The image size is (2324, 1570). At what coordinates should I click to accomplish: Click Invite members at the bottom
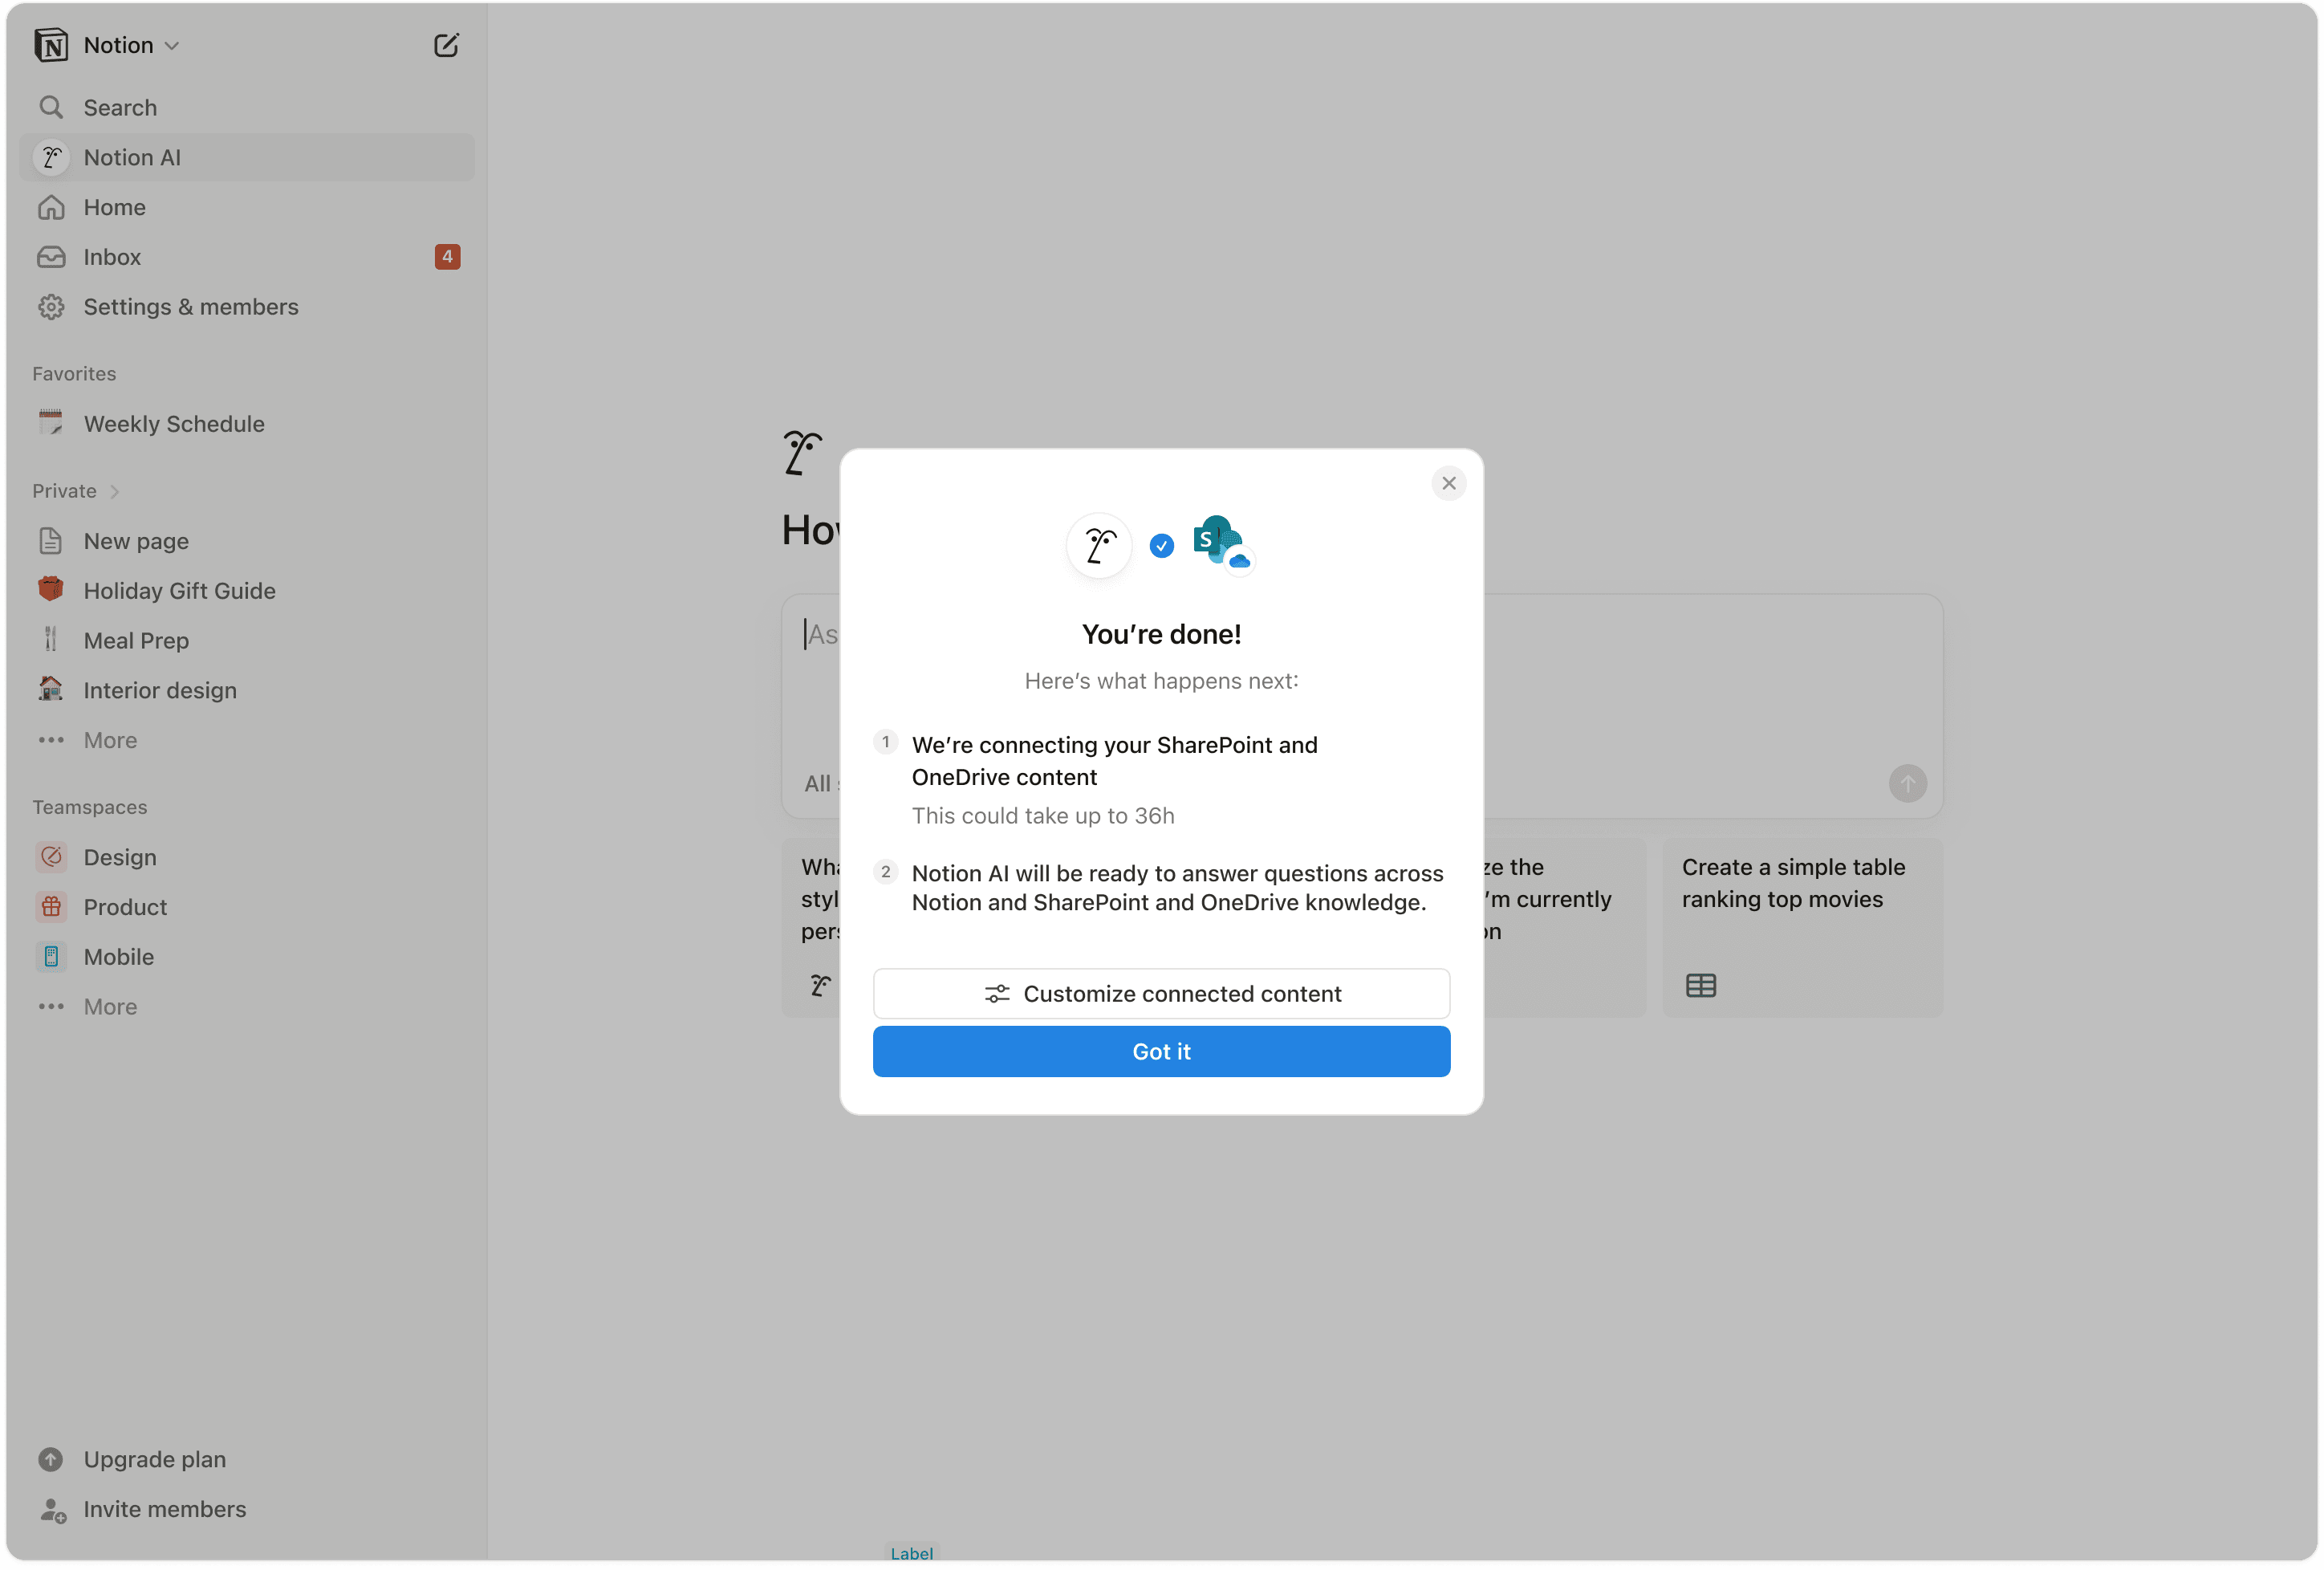pos(164,1509)
